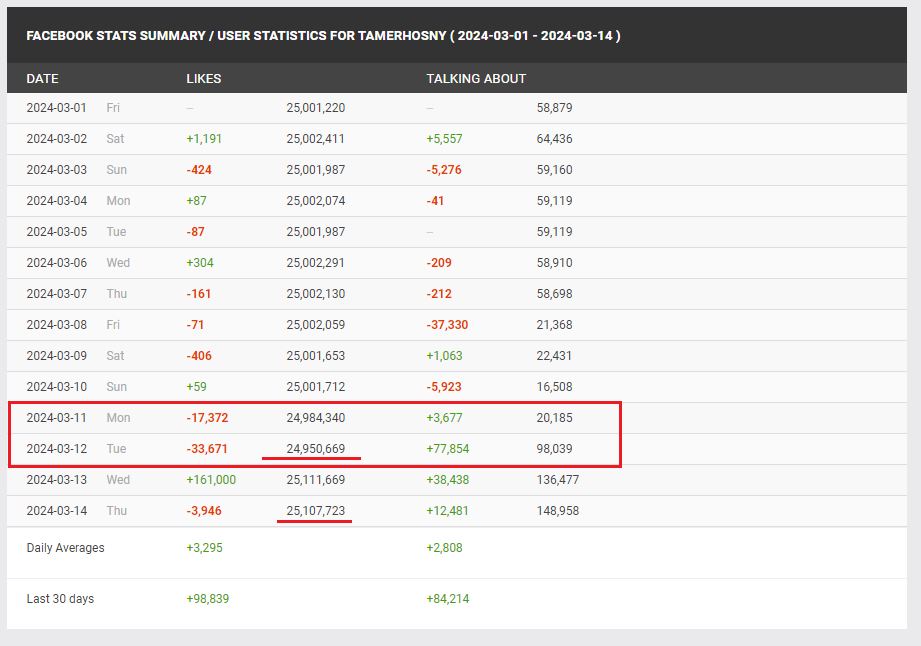The image size is (921, 646).
Task: Click Daily Averages likes +3,295
Action: click(x=204, y=548)
